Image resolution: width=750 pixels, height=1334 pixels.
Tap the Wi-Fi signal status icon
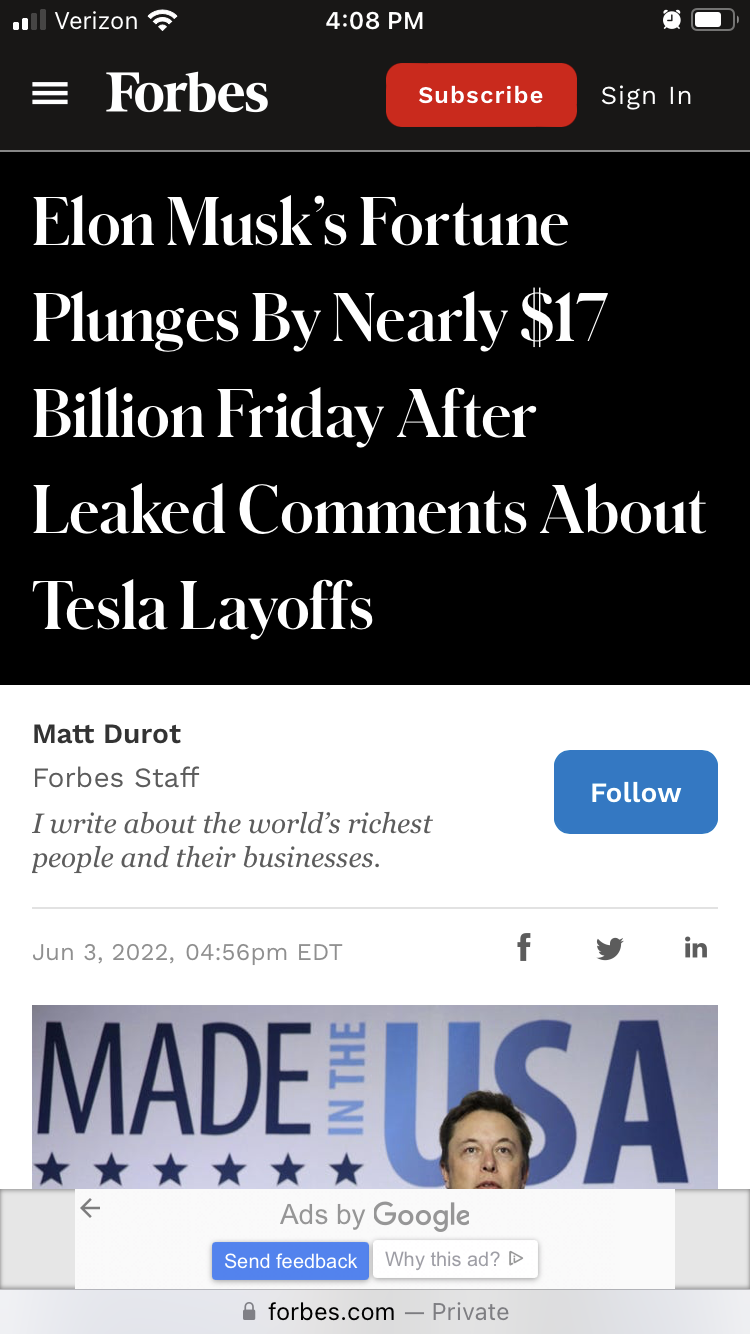pos(161,20)
